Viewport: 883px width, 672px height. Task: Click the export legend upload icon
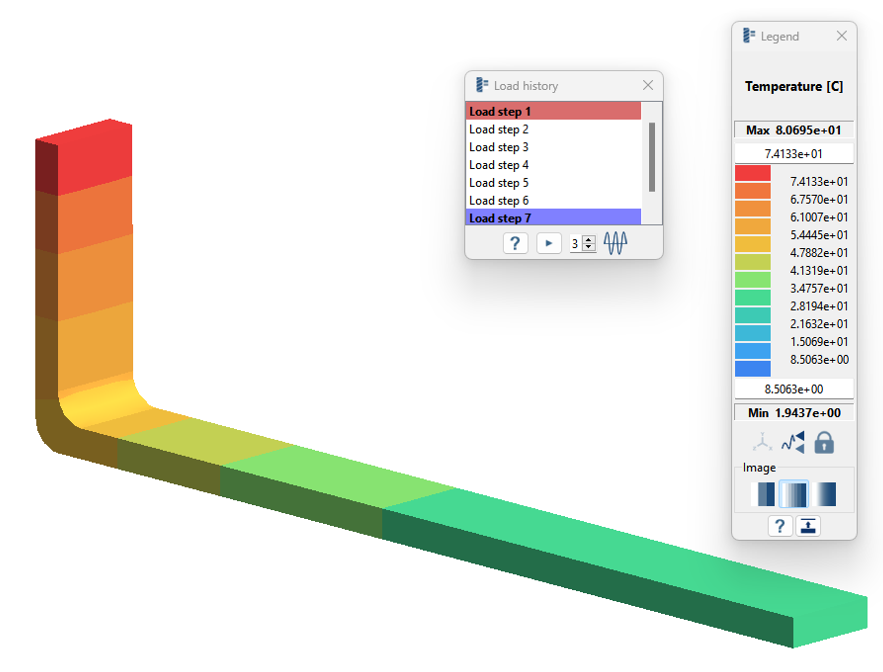click(808, 526)
